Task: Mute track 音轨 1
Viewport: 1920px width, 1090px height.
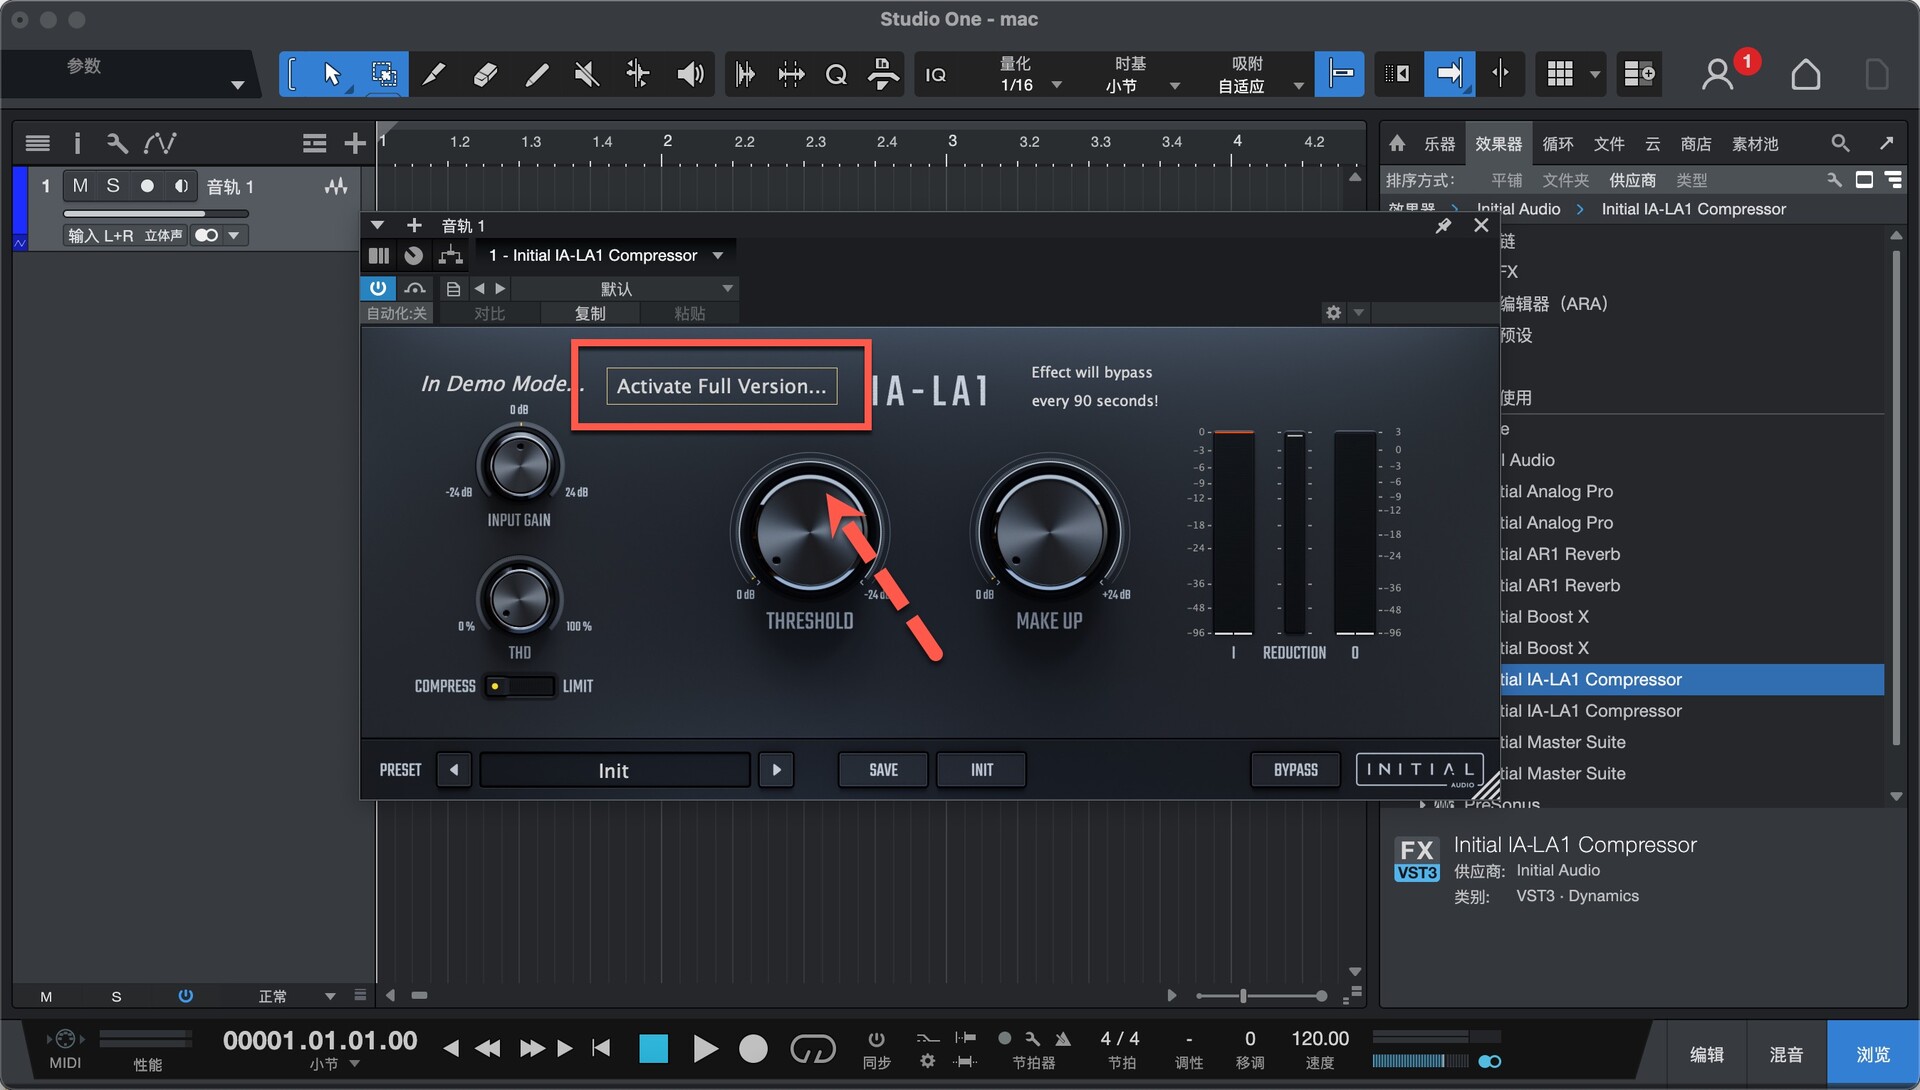Action: (x=80, y=186)
